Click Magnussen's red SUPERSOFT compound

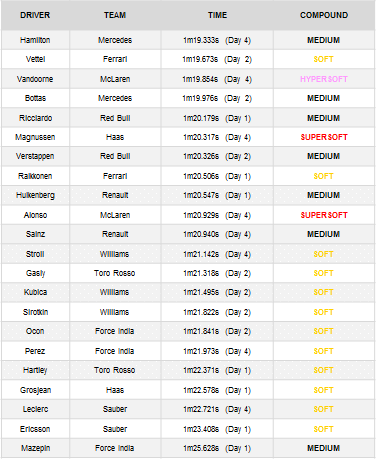click(x=324, y=137)
